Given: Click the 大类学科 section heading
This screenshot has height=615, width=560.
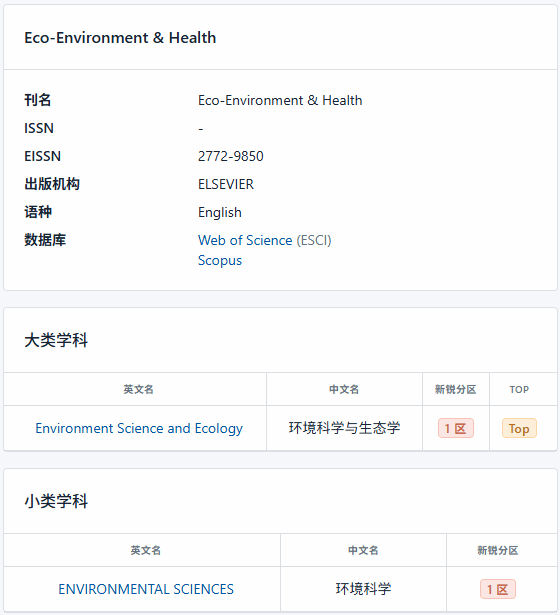Looking at the screenshot, I should pos(56,340).
